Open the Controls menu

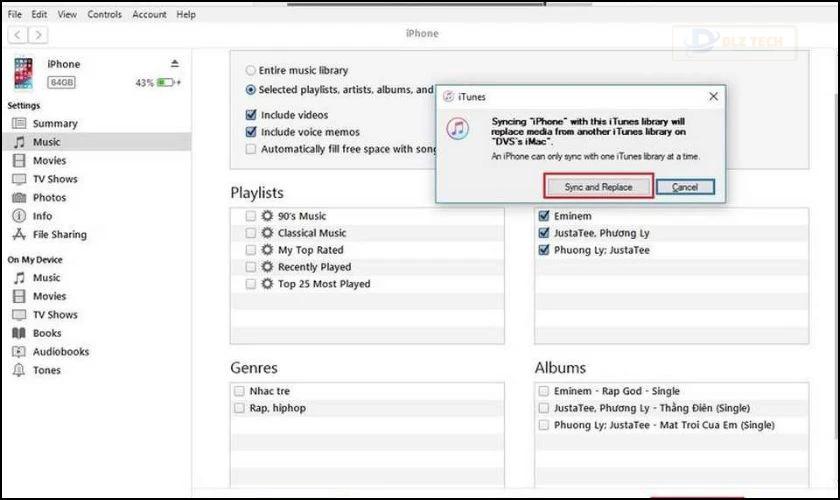click(104, 14)
